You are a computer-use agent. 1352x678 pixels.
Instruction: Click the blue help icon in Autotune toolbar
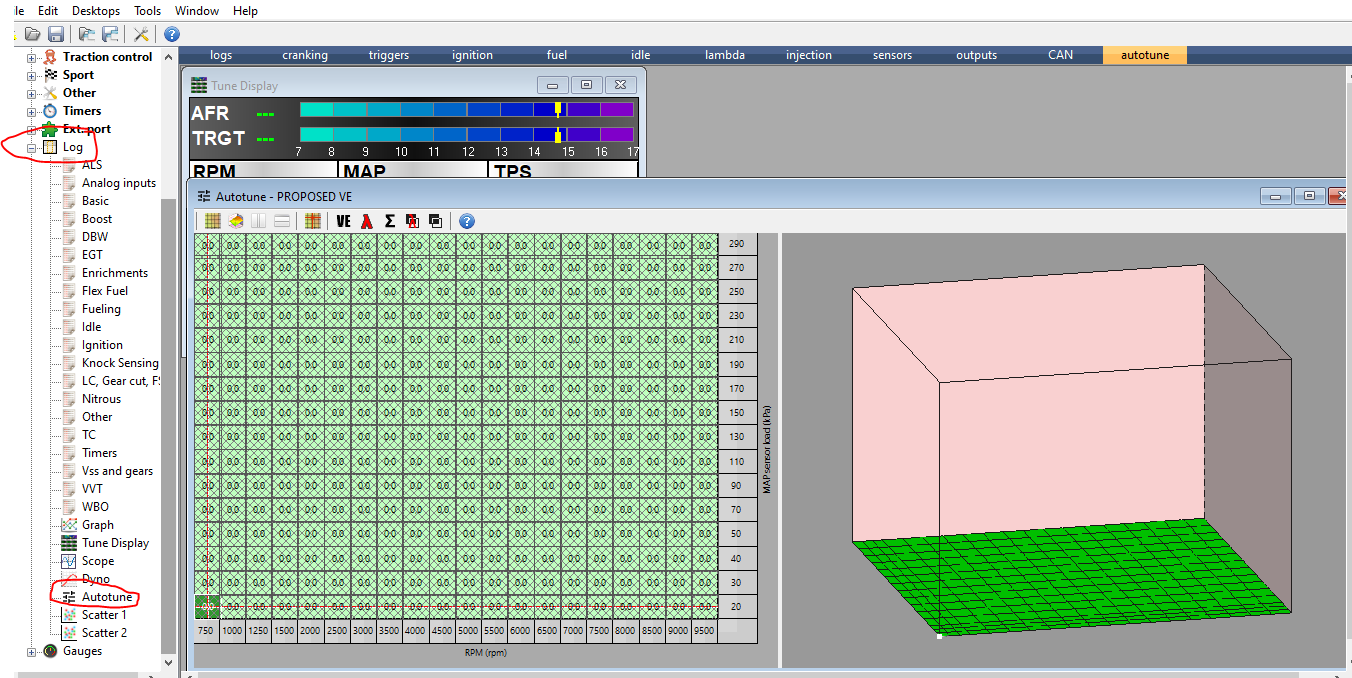466,221
